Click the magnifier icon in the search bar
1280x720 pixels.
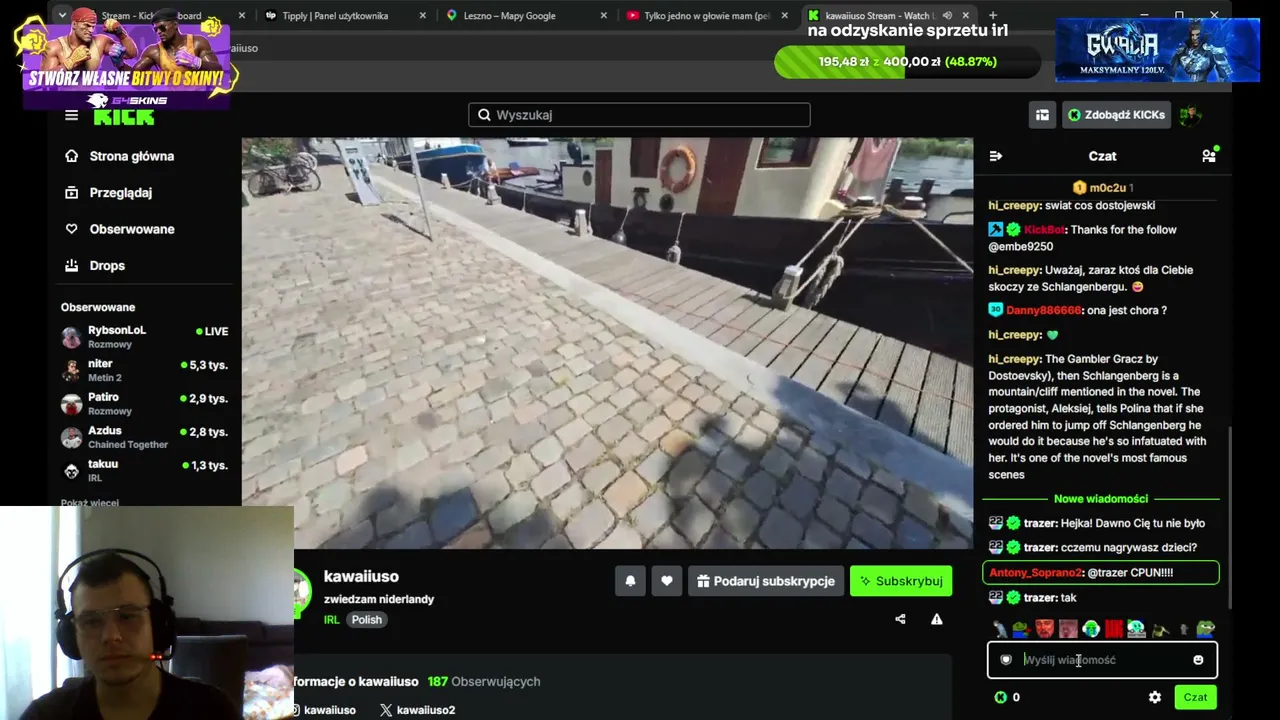pyautogui.click(x=484, y=115)
